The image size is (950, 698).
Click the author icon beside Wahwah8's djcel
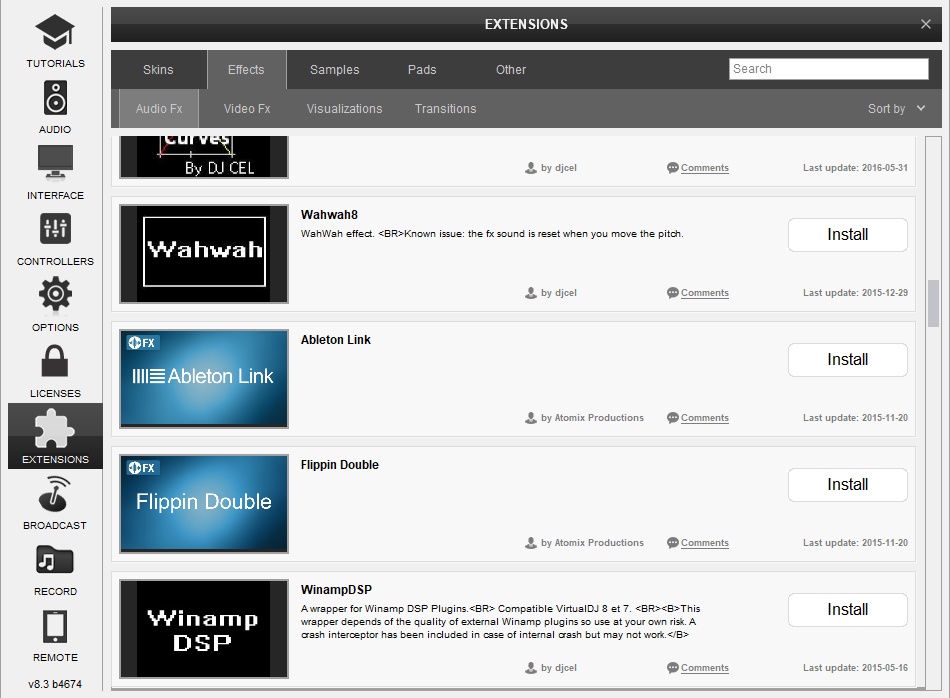[x=531, y=293]
